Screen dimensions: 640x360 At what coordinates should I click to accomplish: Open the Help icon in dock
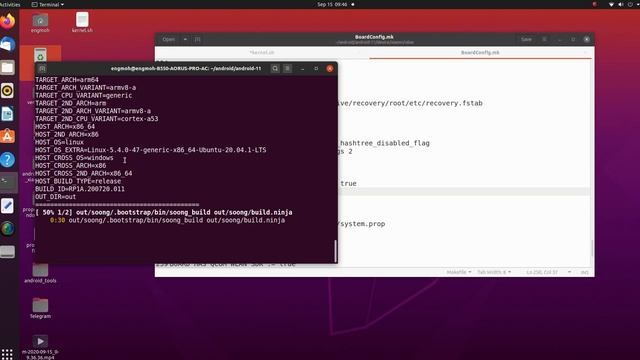pyautogui.click(x=7, y=160)
